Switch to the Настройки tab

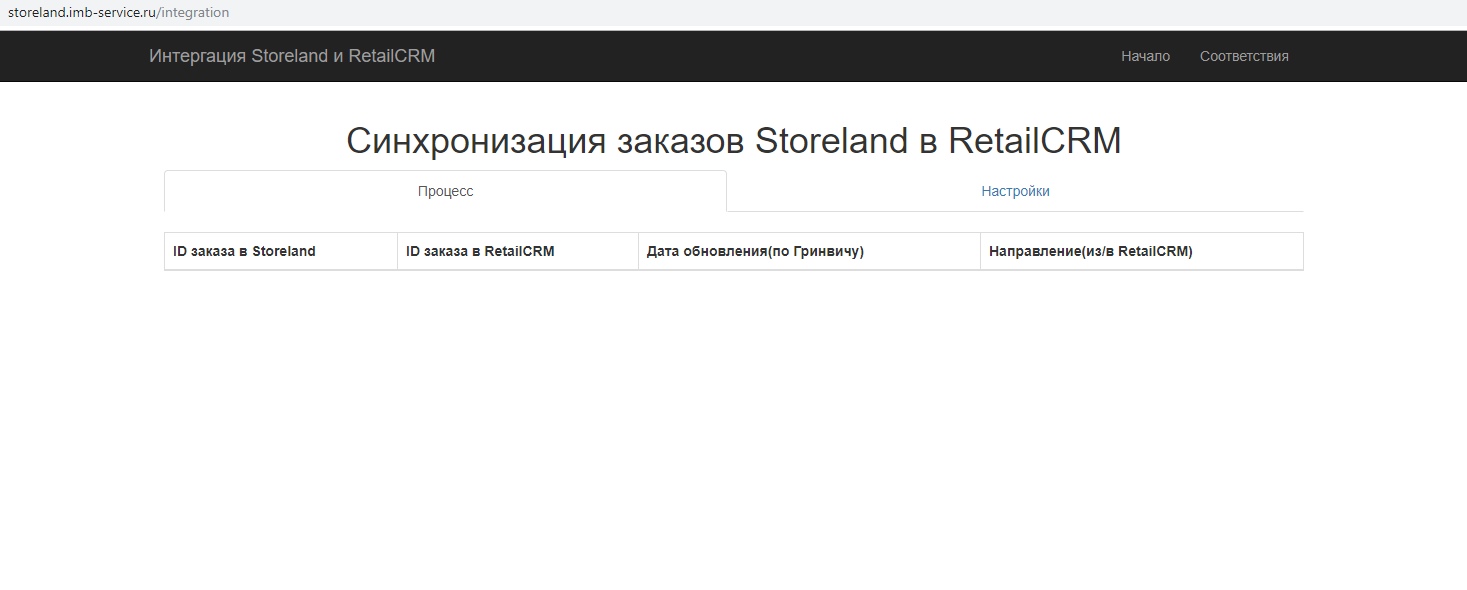[1015, 191]
